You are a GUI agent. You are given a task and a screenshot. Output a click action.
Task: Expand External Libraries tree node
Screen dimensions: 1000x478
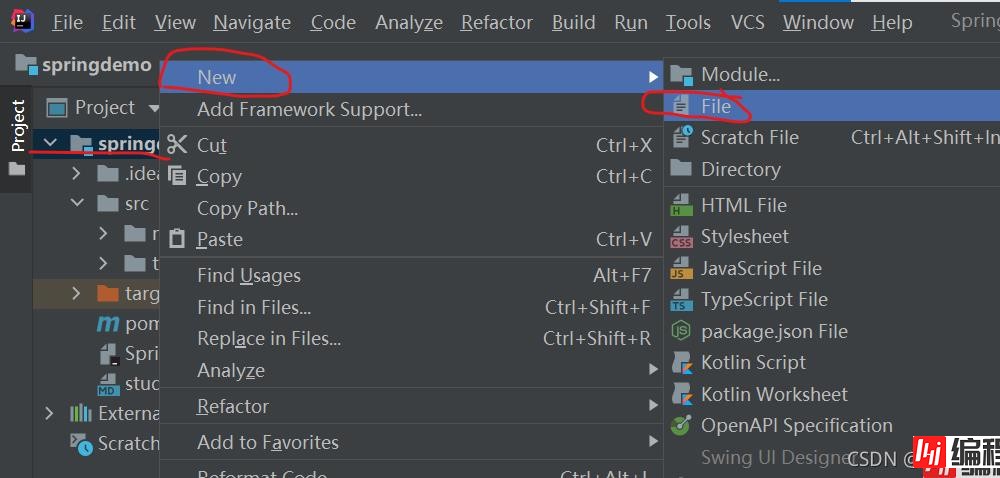(49, 413)
